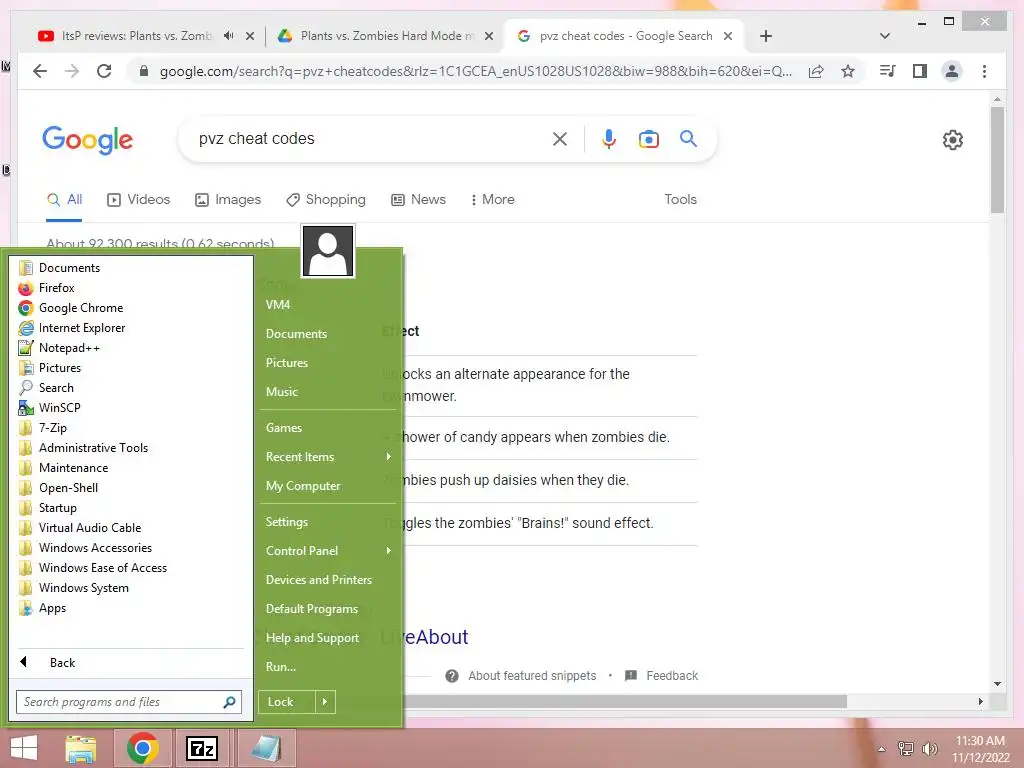The width and height of the screenshot is (1024, 768).
Task: Select the Images search filter
Action: coord(228,200)
